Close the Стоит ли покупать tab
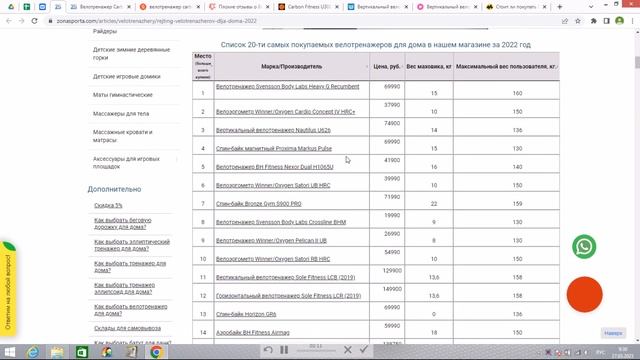The image size is (640, 360). [x=544, y=7]
